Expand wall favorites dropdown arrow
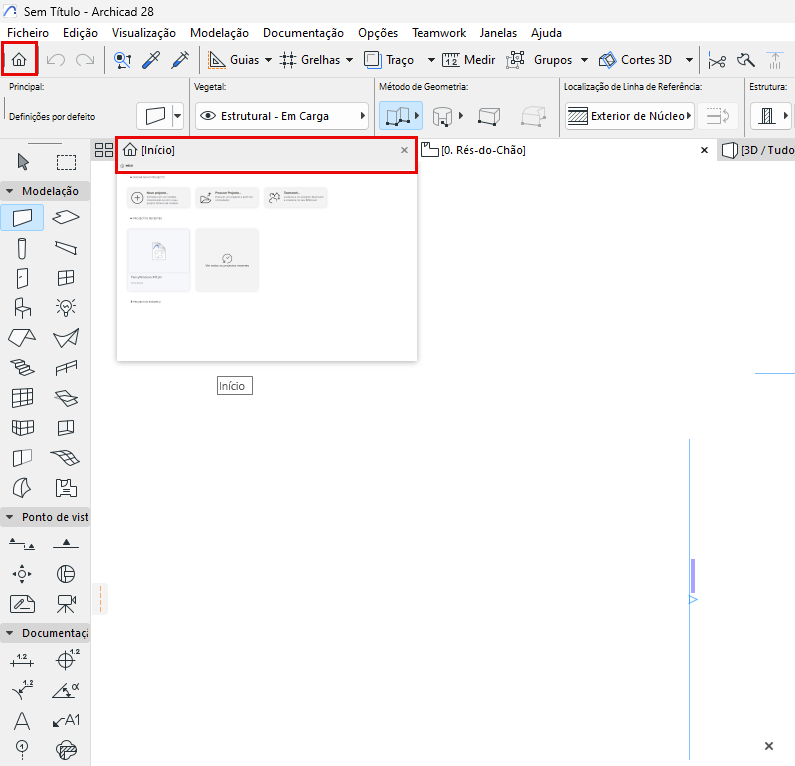The image size is (795, 766). [177, 116]
